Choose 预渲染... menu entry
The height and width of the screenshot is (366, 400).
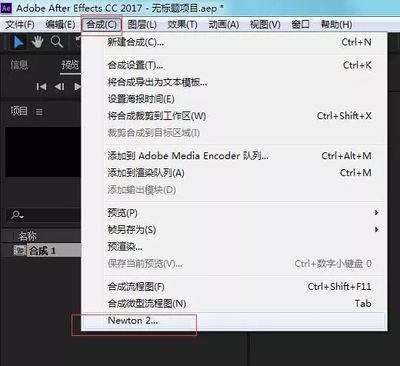click(234, 247)
